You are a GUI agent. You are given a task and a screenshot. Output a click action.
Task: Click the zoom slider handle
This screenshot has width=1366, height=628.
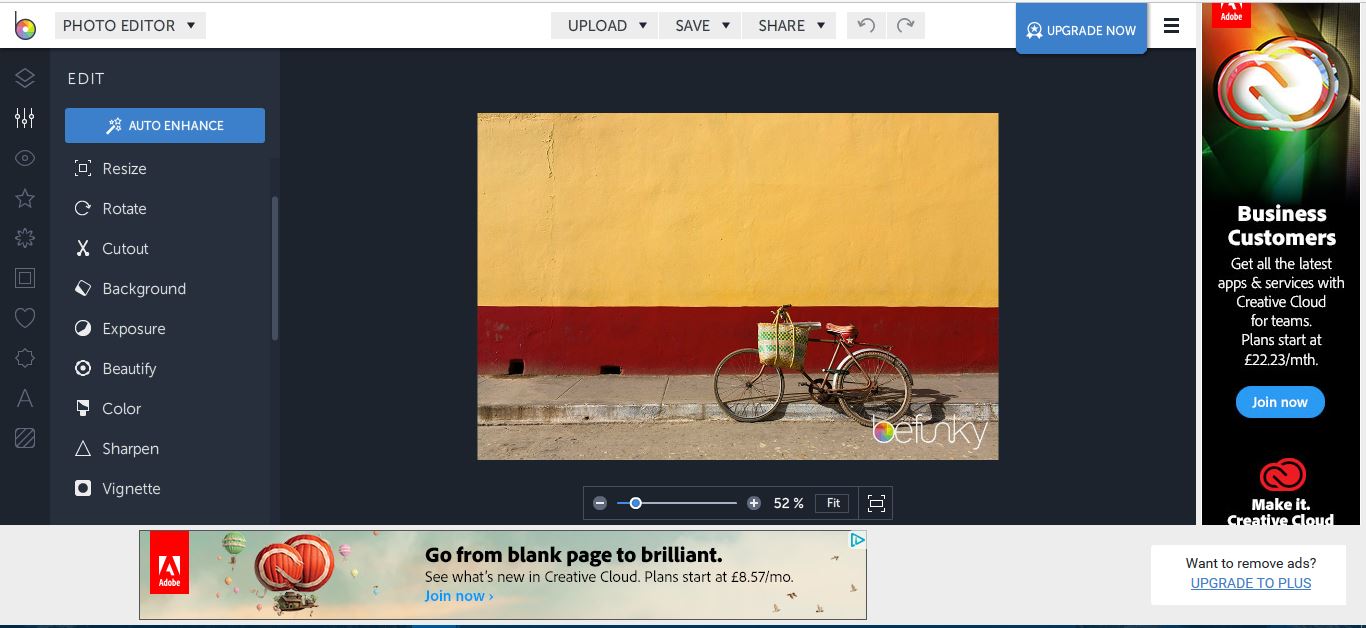635,503
